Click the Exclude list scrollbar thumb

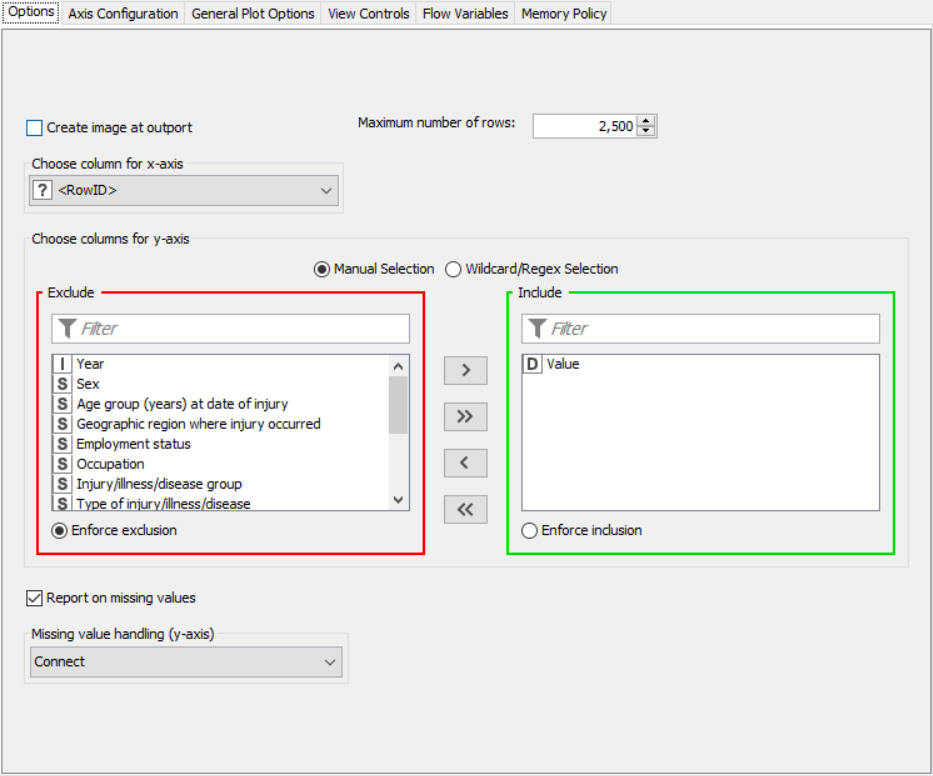tap(399, 405)
